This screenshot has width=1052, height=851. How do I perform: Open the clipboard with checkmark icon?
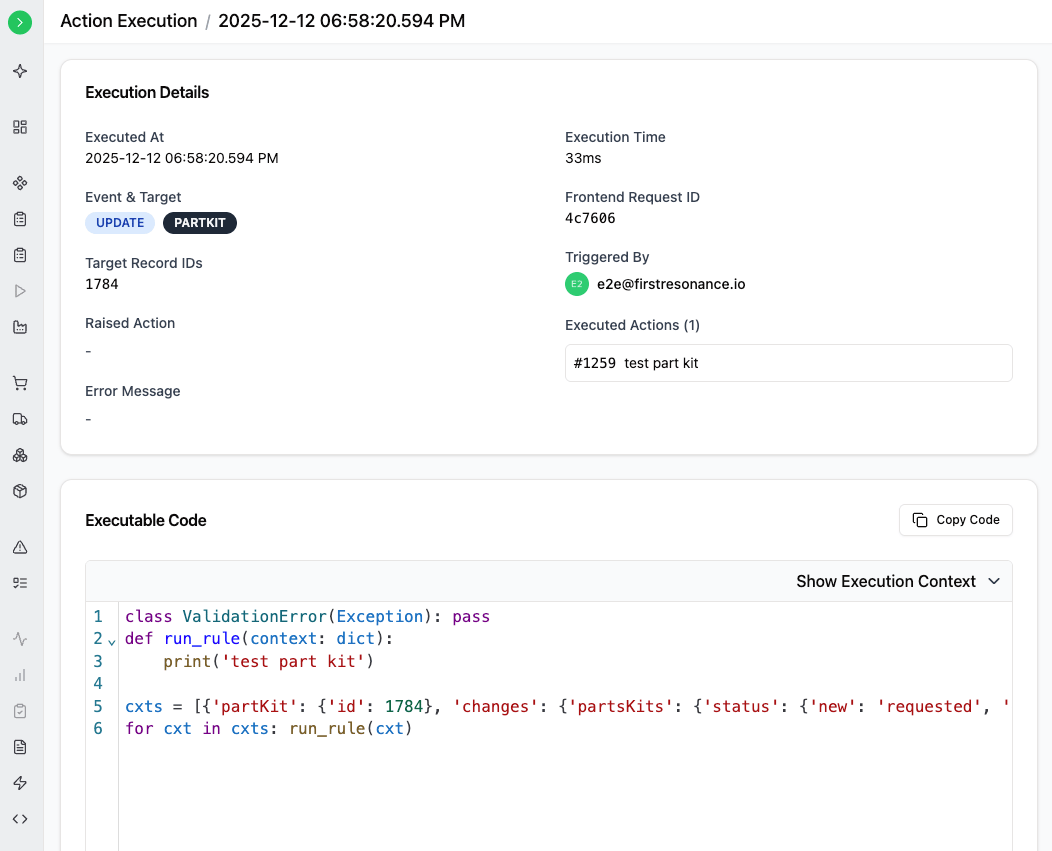pyautogui.click(x=20, y=711)
